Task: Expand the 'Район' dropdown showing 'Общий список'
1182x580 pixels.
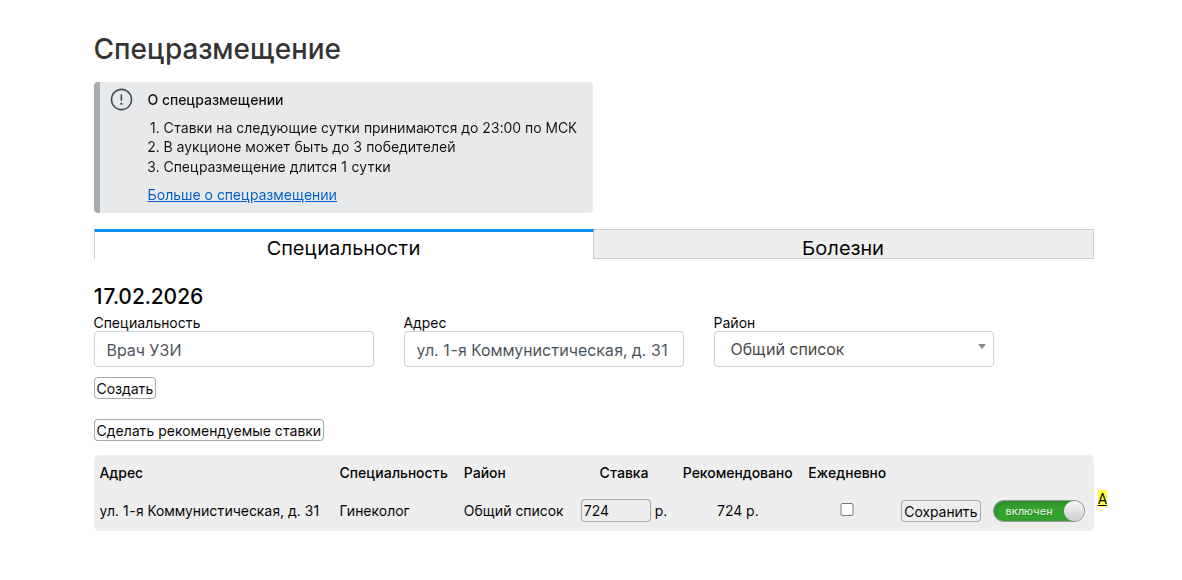Action: pos(853,350)
